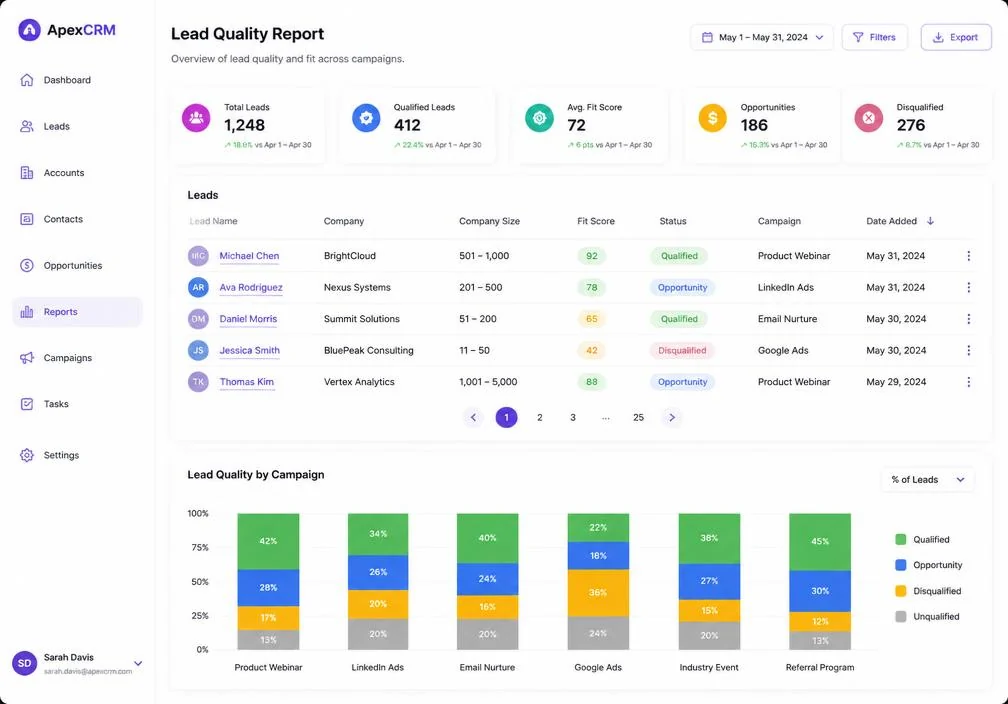The width and height of the screenshot is (1008, 704).
Task: Jump to page 25
Action: click(638, 417)
